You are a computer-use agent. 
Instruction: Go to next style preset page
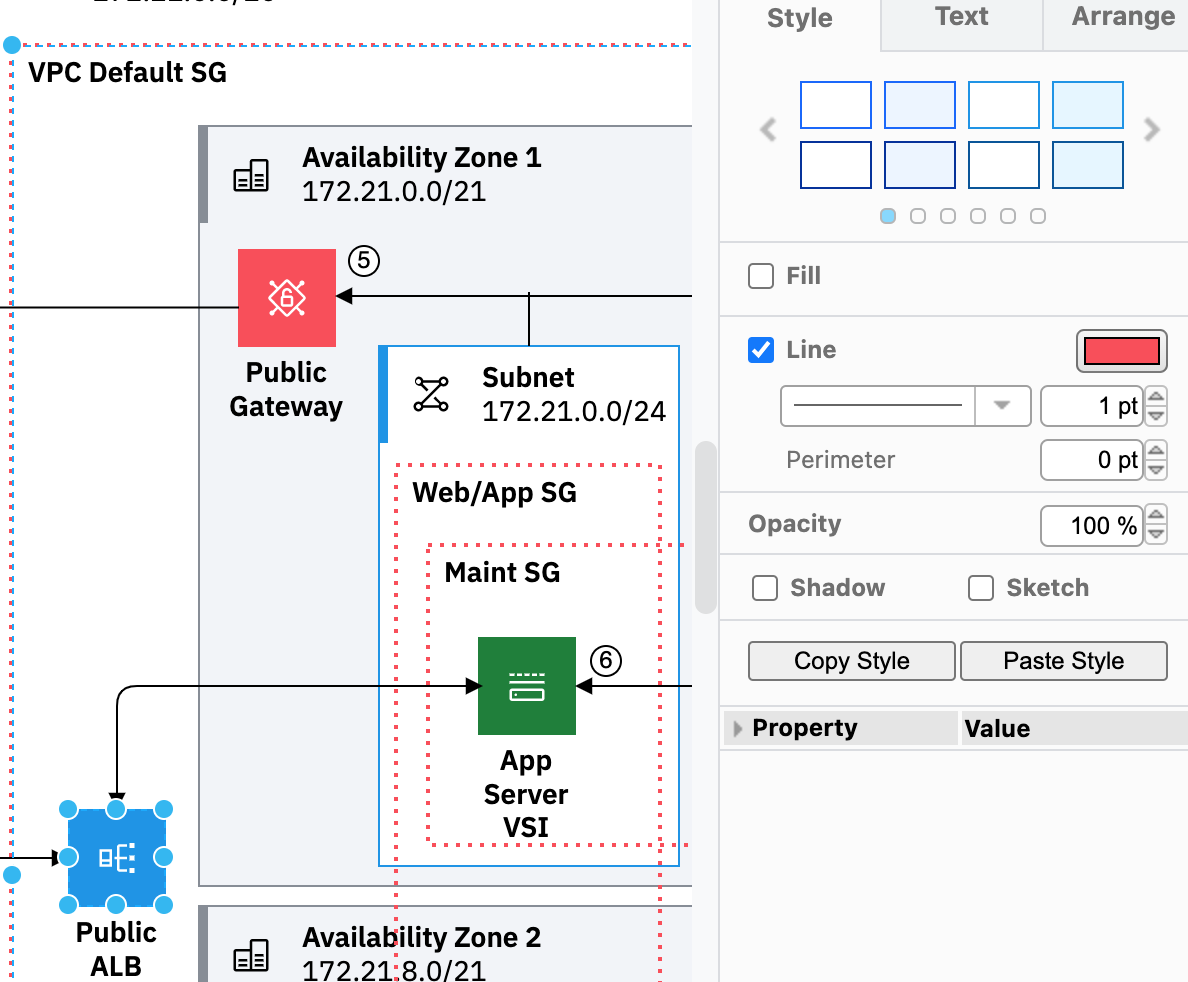tap(1152, 130)
